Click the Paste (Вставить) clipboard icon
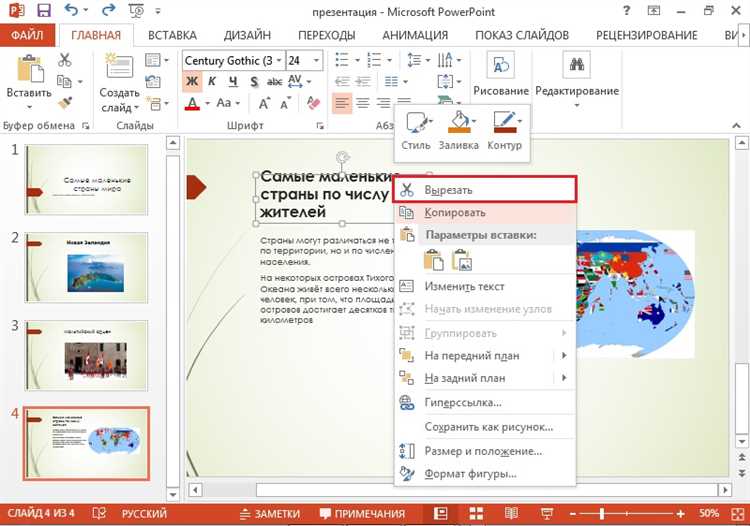Viewport: 750px width, 526px height. (x=29, y=68)
